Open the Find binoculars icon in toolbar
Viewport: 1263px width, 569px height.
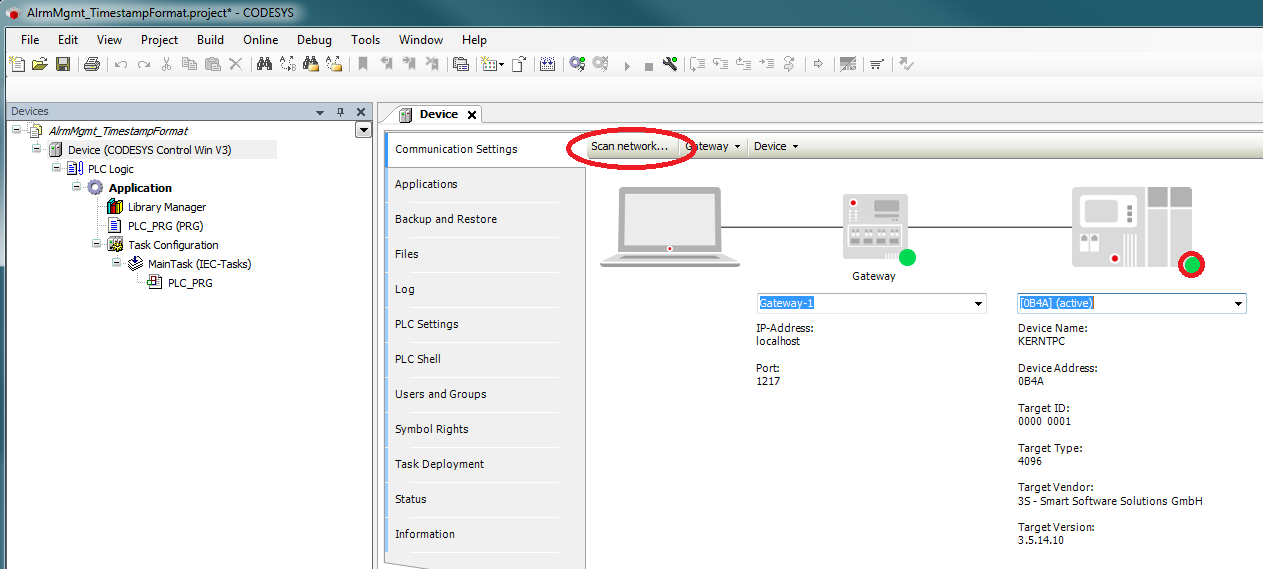coord(264,64)
